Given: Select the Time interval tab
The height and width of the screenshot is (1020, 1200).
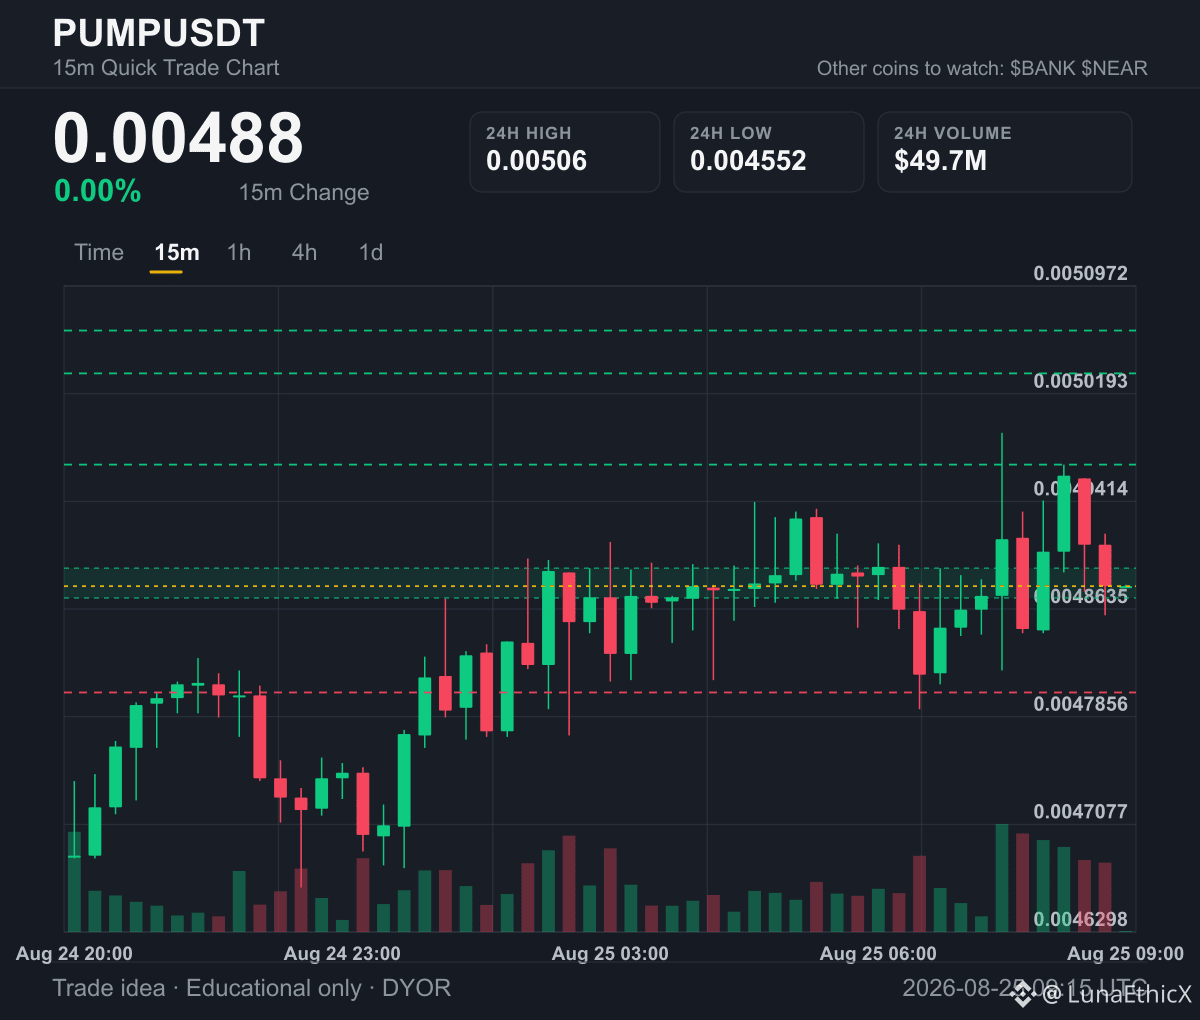Looking at the screenshot, I should click(x=99, y=252).
